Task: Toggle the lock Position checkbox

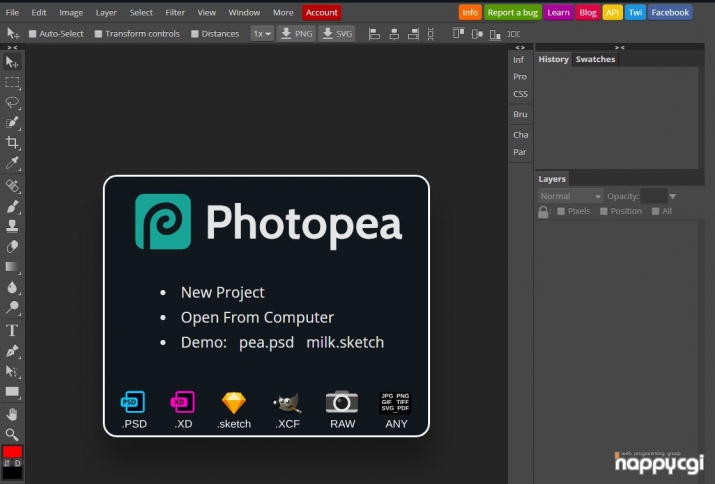Action: (604, 211)
